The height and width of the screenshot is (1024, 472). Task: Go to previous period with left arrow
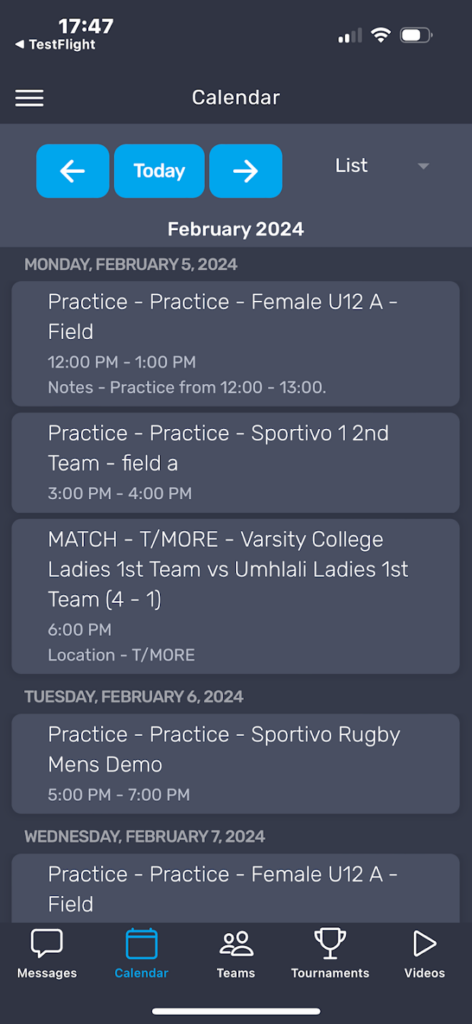pos(72,171)
